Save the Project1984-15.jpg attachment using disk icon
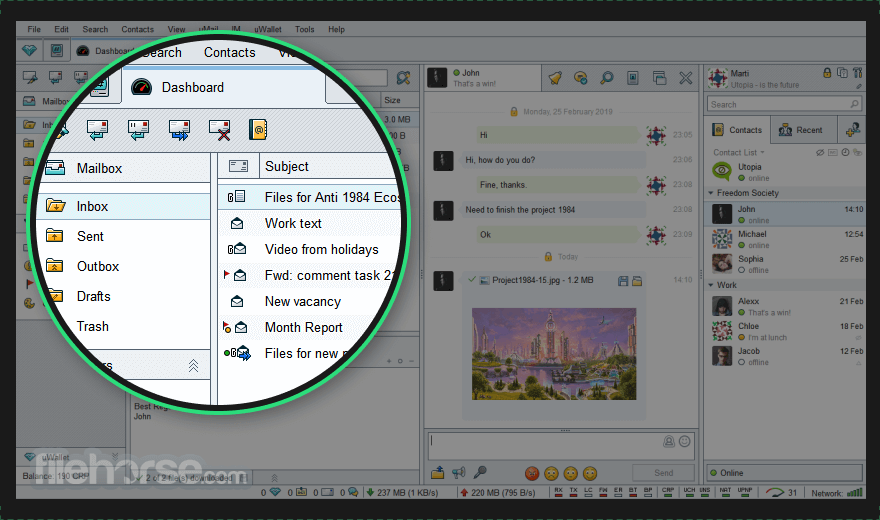The height and width of the screenshot is (520, 880). [623, 281]
